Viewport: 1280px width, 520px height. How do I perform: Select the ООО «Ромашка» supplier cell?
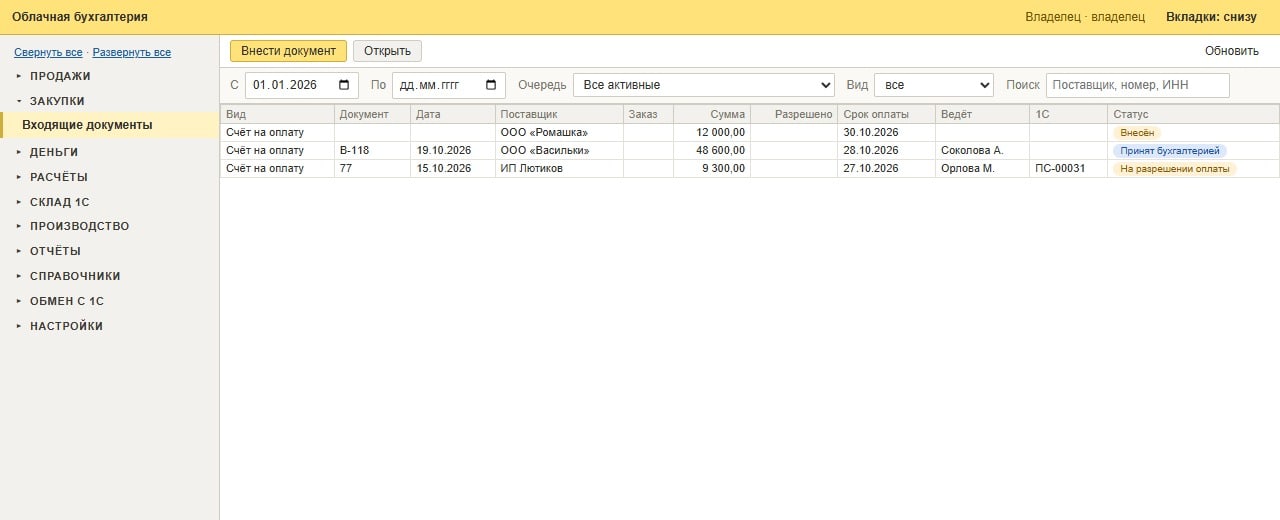[x=559, y=132]
